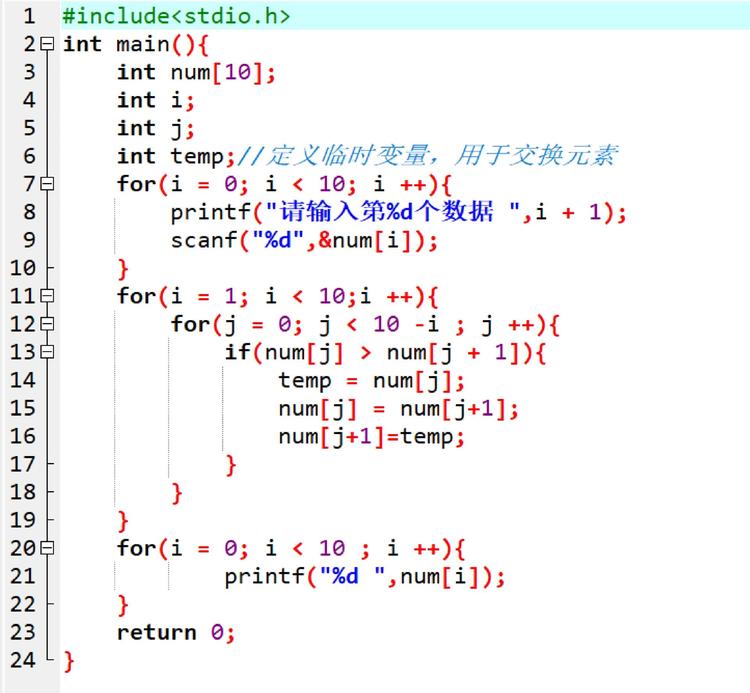Click the closing brace on line 19
Viewport: 750px width, 693px height.
123,521
